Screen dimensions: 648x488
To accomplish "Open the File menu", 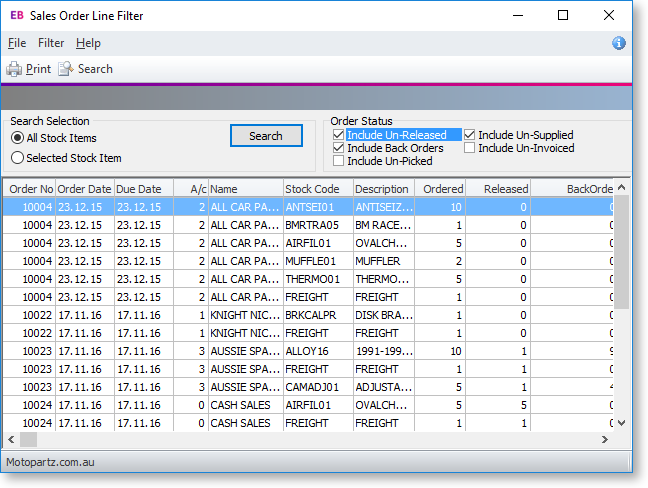I will 16,43.
